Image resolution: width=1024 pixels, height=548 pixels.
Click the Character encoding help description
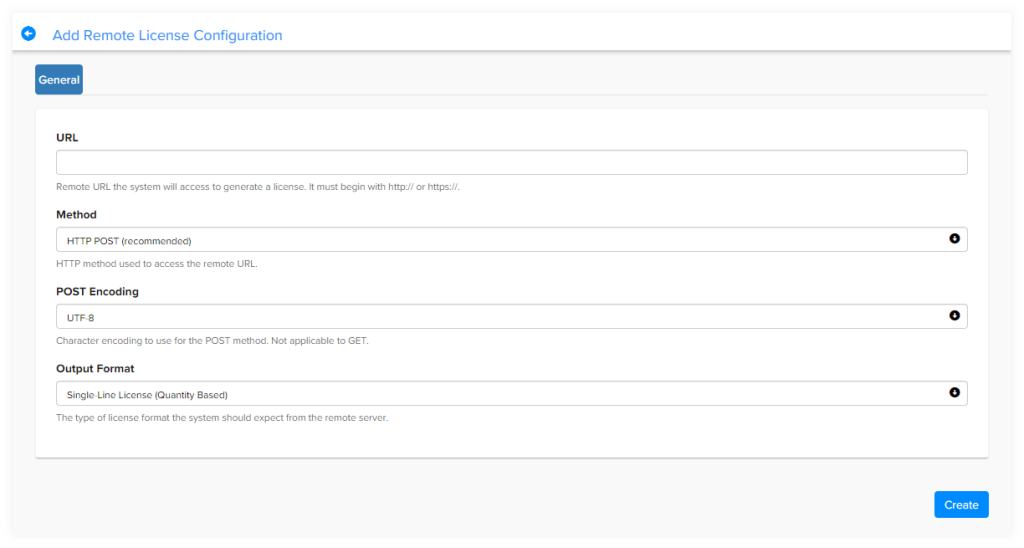pyautogui.click(x=212, y=341)
